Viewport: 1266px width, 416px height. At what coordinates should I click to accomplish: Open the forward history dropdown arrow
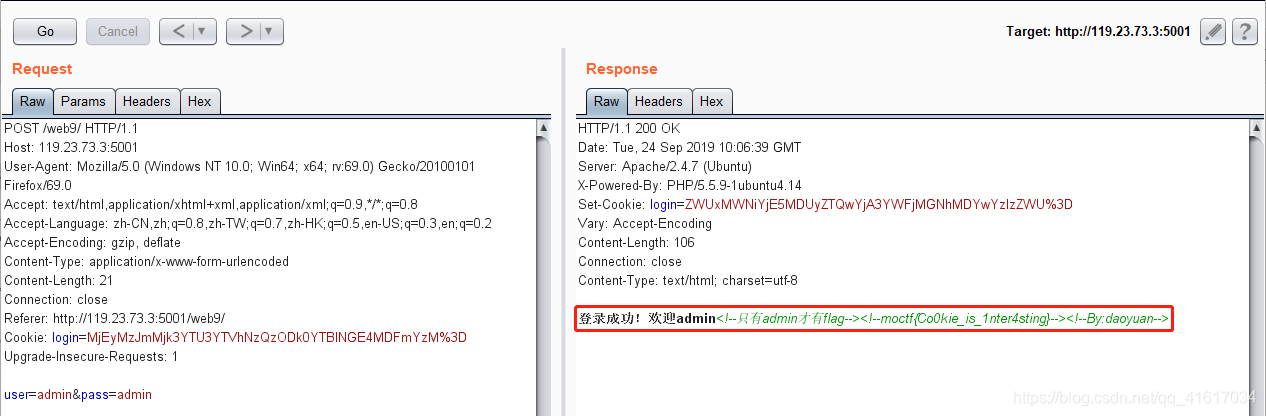tap(272, 31)
